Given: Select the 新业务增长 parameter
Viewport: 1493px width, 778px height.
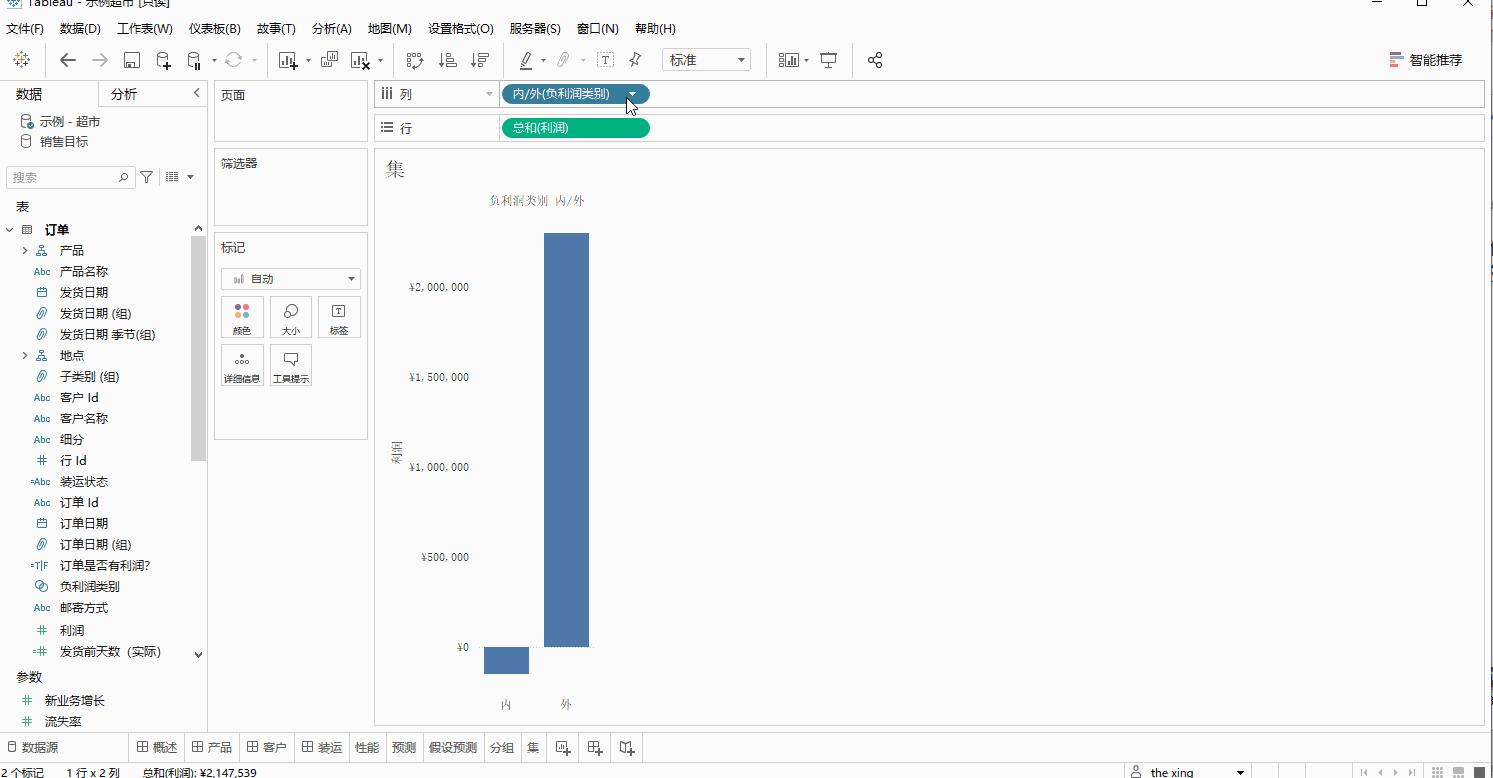Looking at the screenshot, I should coord(75,701).
